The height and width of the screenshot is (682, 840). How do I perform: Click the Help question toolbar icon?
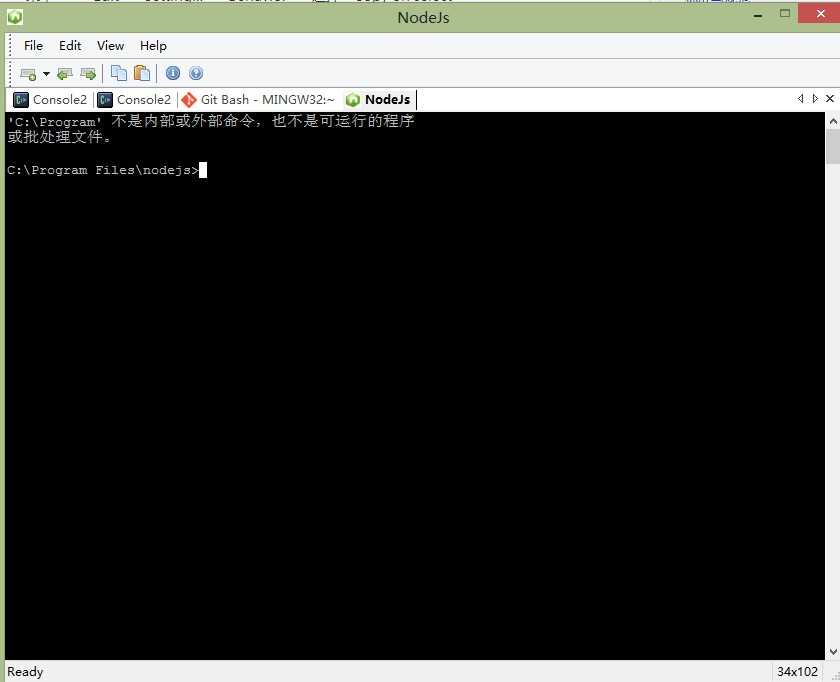click(196, 73)
